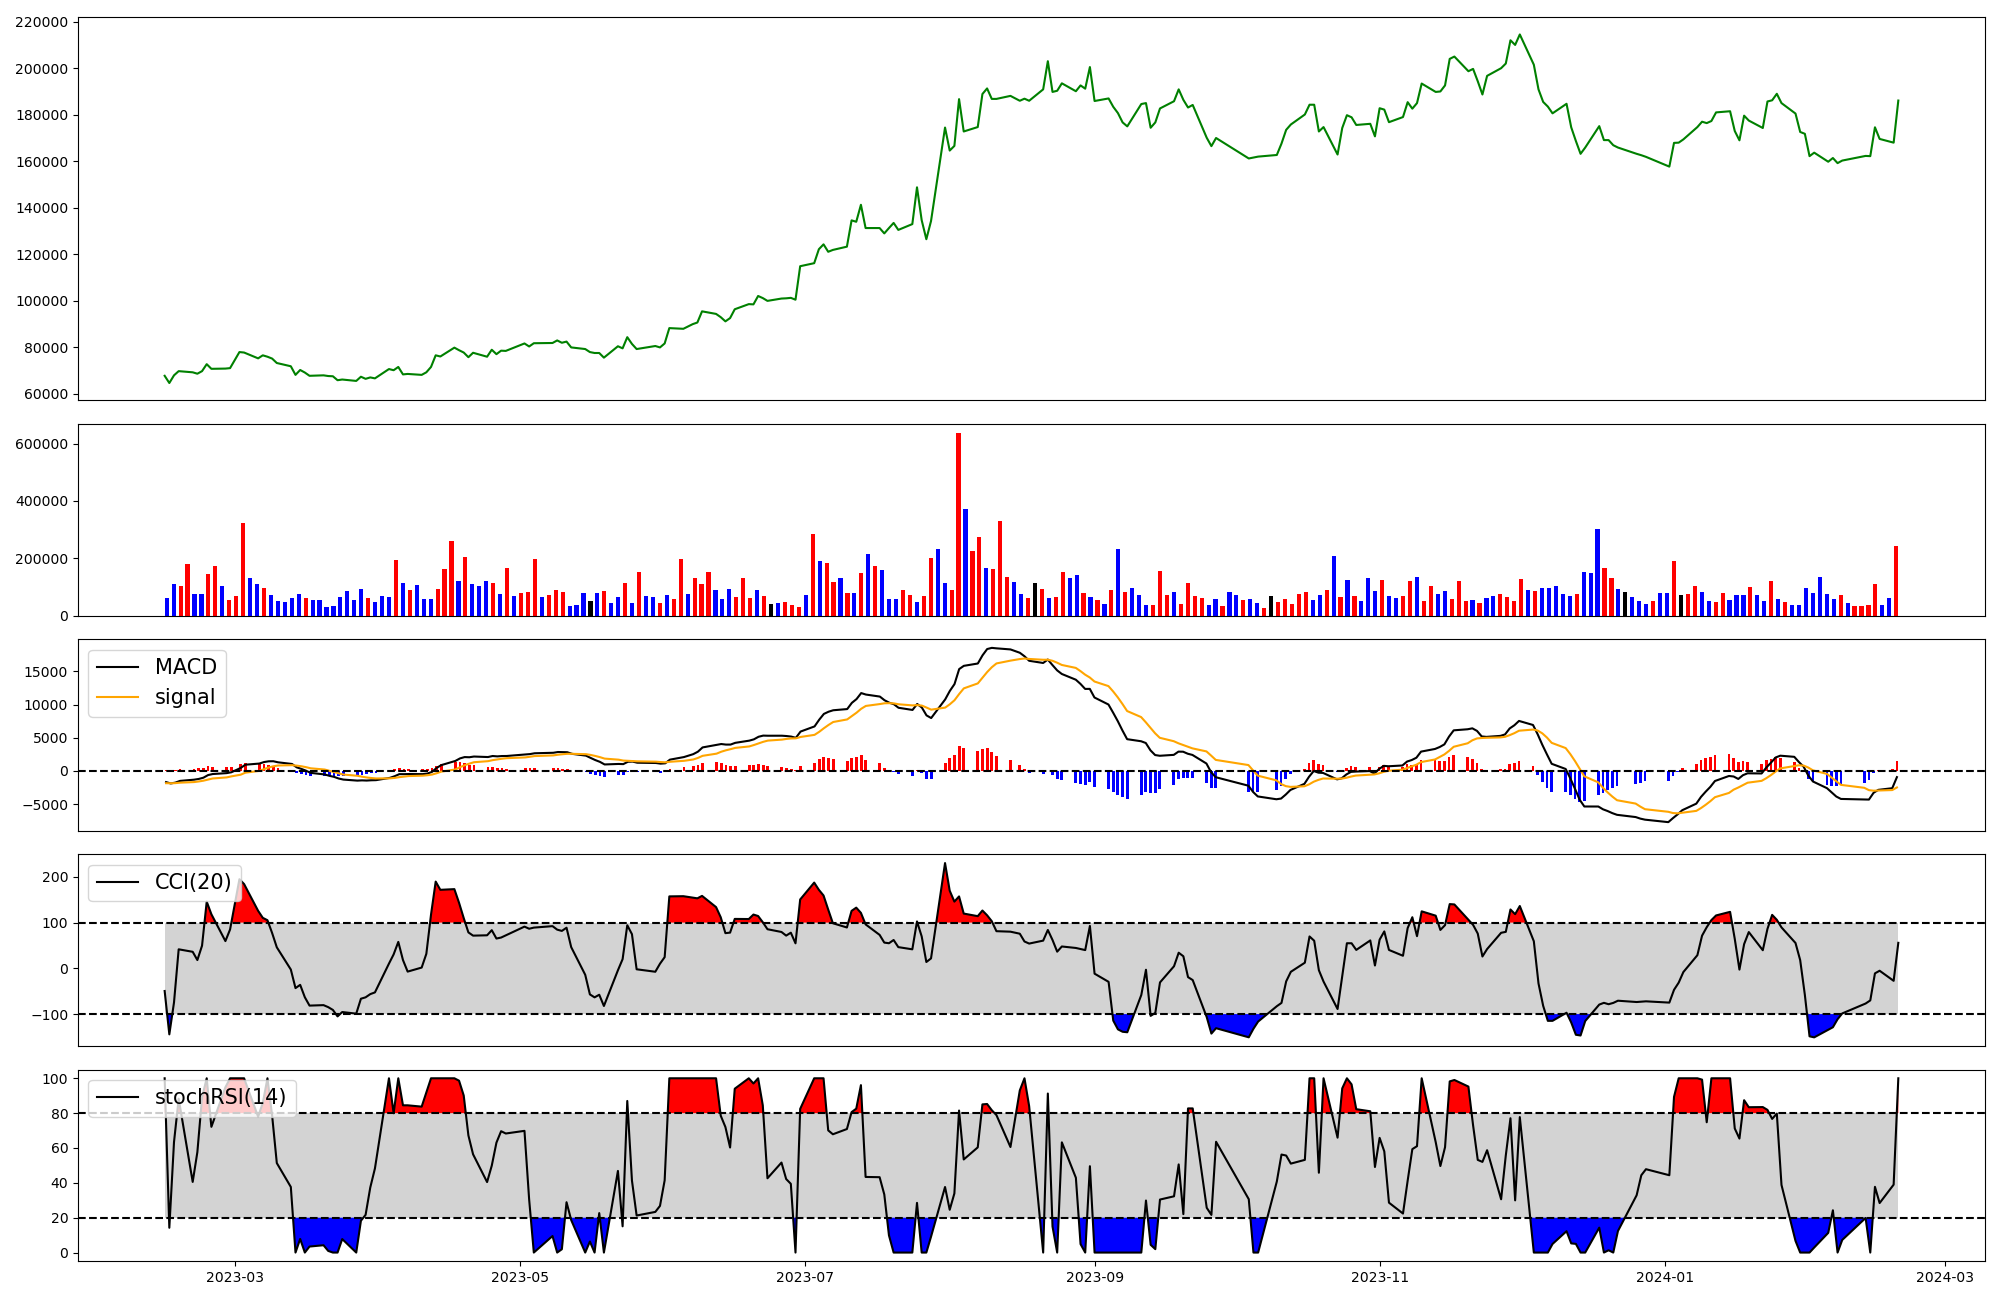
Task: Click the CCI(20) legend label
Action: [193, 882]
